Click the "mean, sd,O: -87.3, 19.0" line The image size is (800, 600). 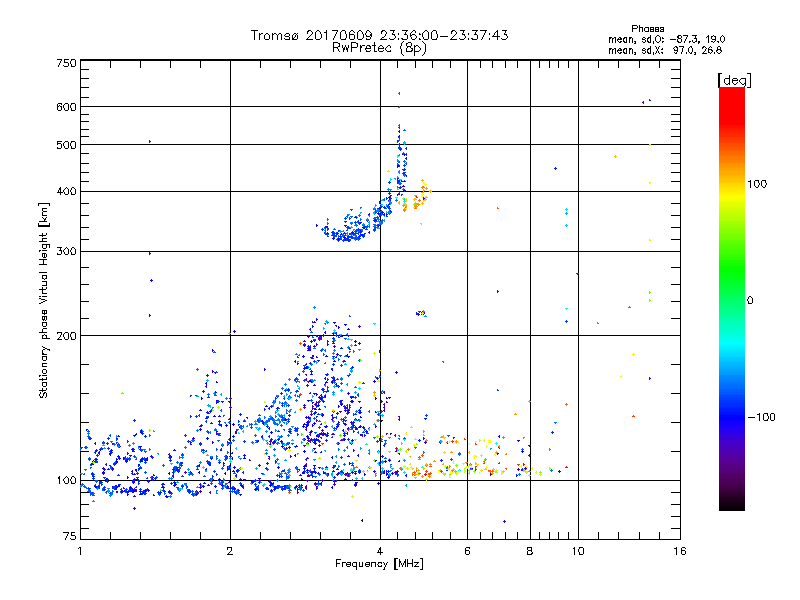click(666, 39)
